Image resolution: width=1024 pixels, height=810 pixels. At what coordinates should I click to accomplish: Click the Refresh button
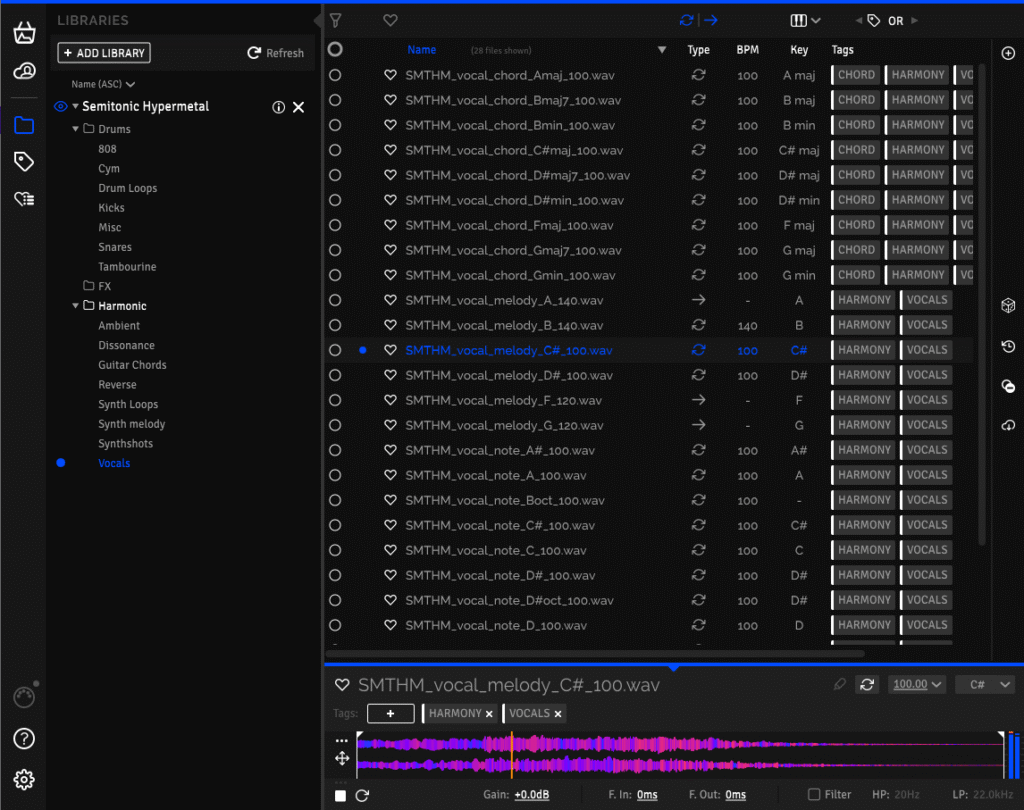click(x=276, y=53)
